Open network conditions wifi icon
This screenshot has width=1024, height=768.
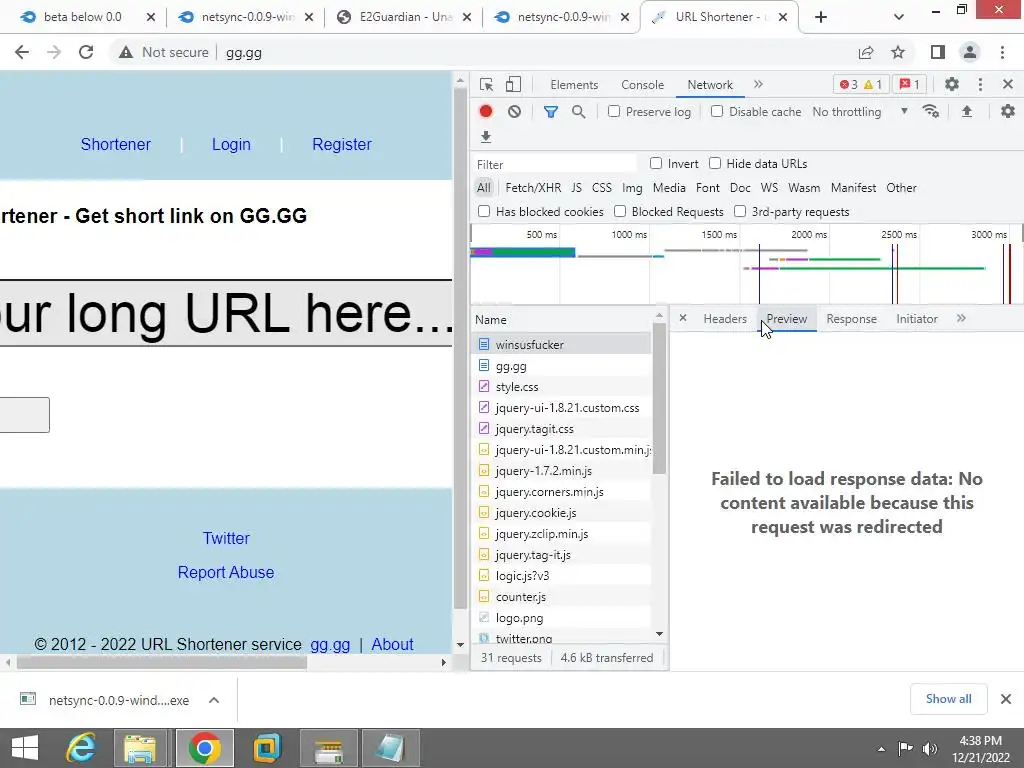point(931,112)
